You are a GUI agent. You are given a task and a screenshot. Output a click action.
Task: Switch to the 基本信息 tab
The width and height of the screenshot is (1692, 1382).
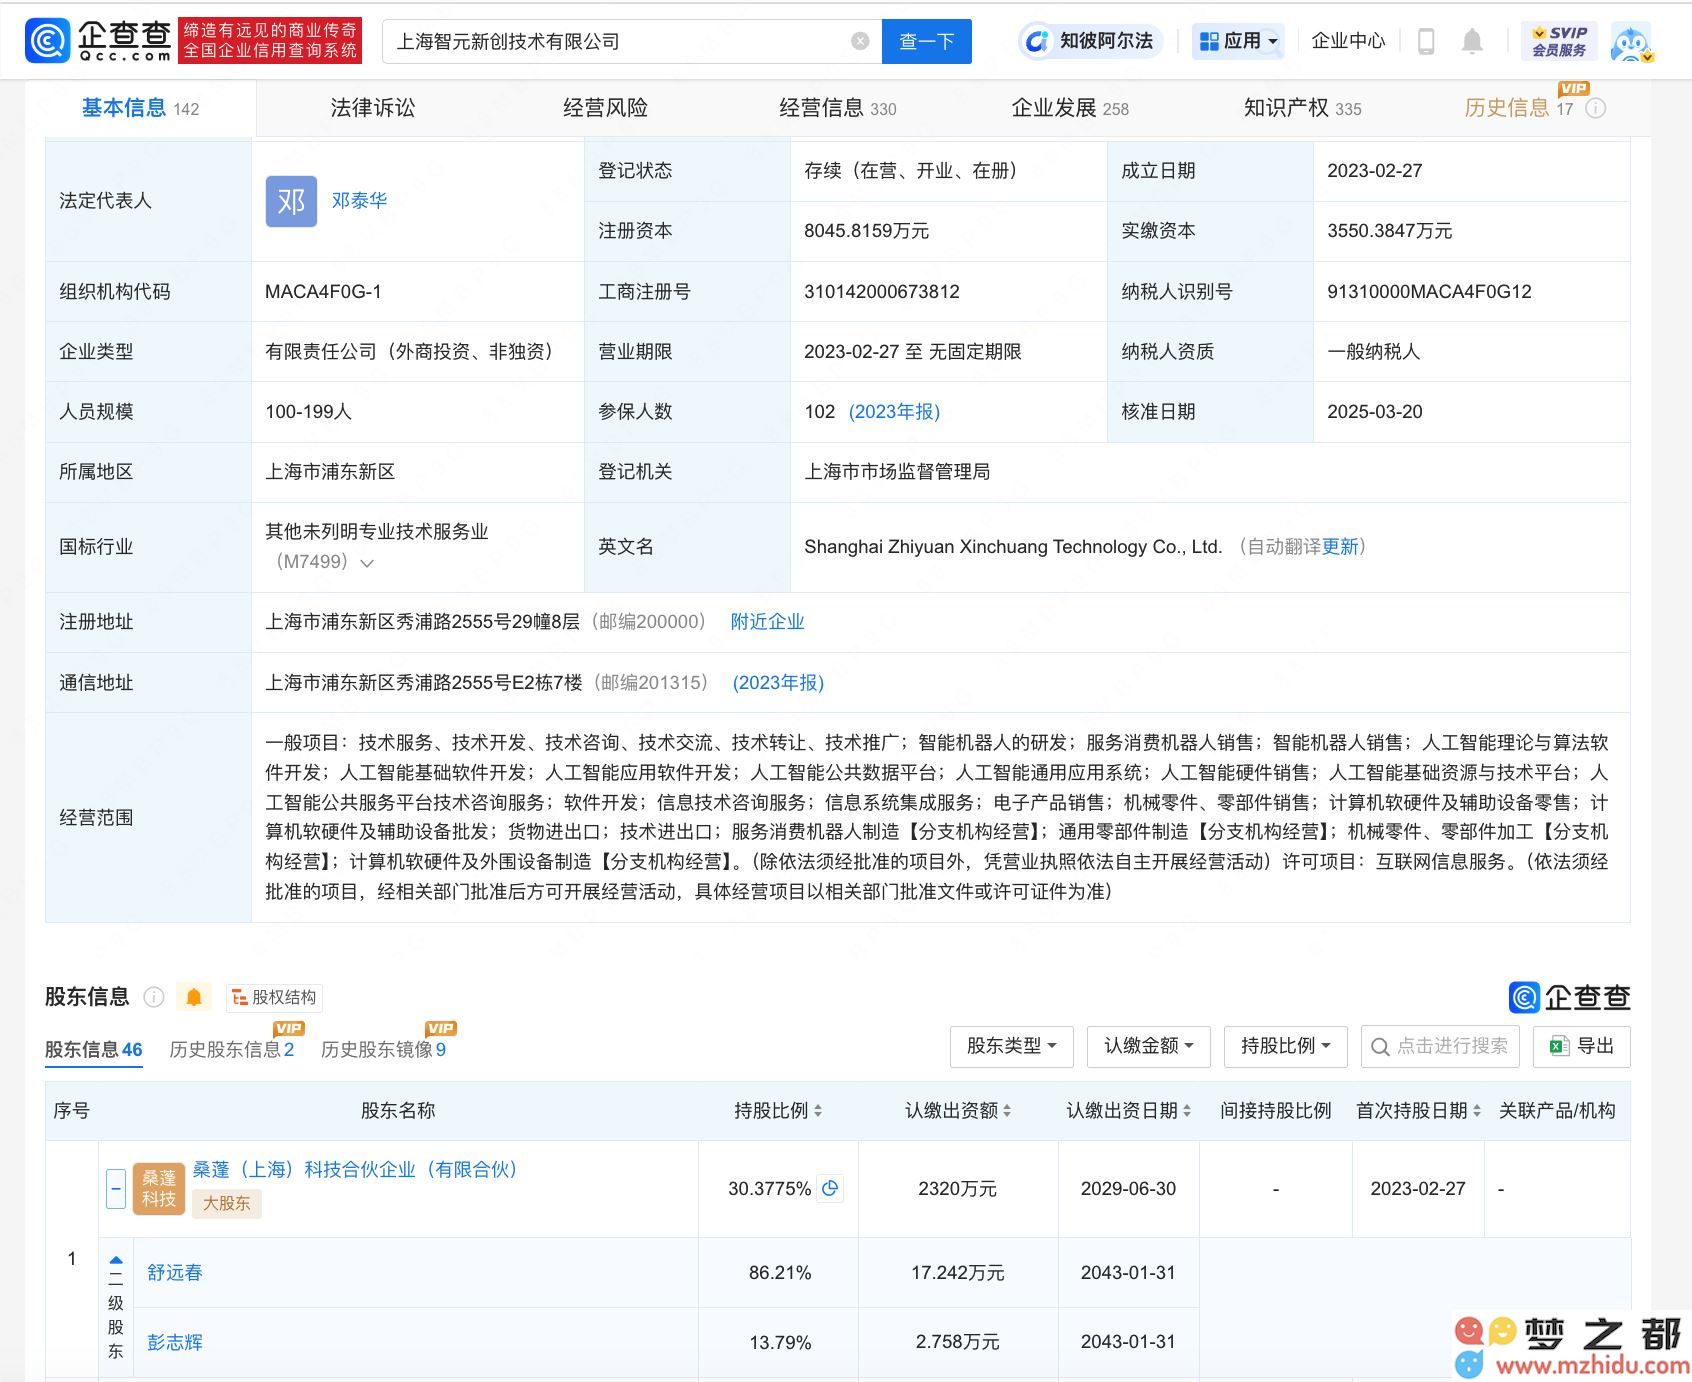point(140,108)
